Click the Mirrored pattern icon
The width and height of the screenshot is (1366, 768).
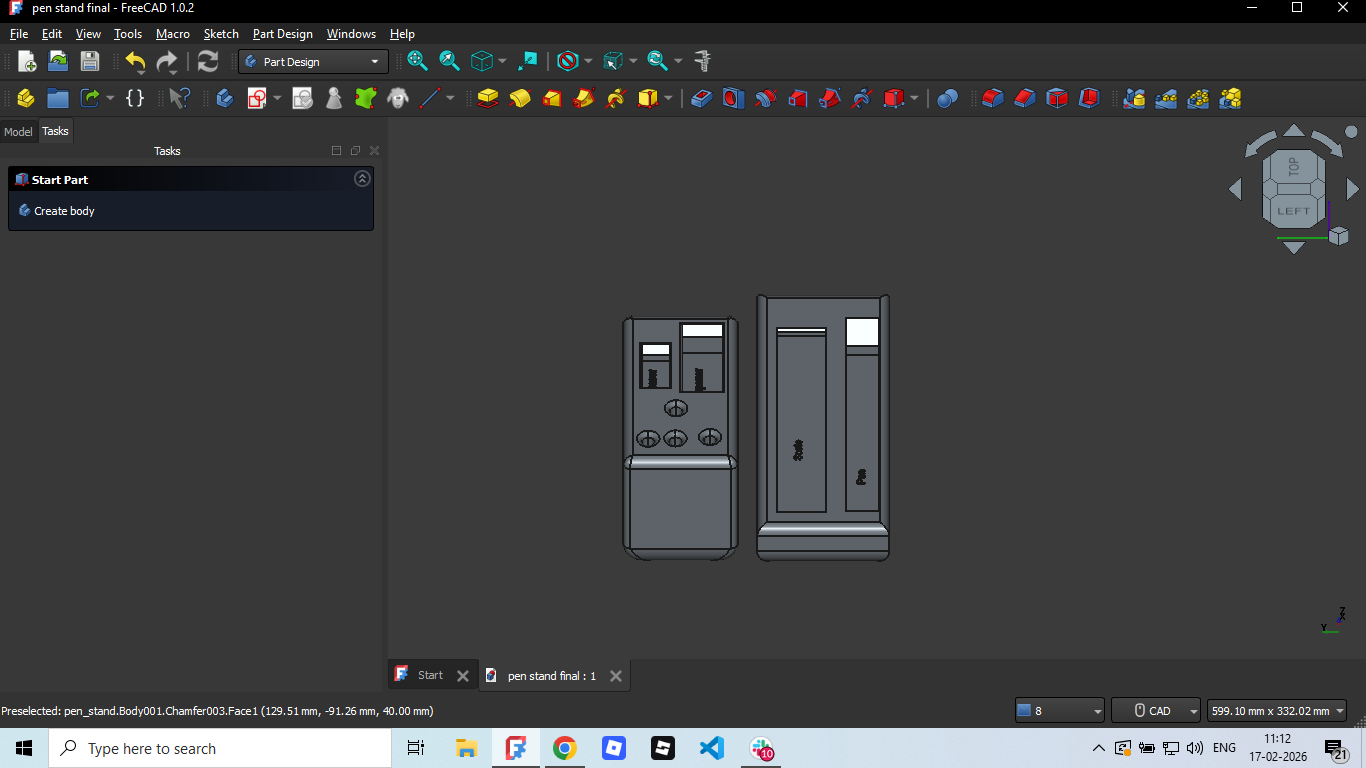click(x=1134, y=98)
